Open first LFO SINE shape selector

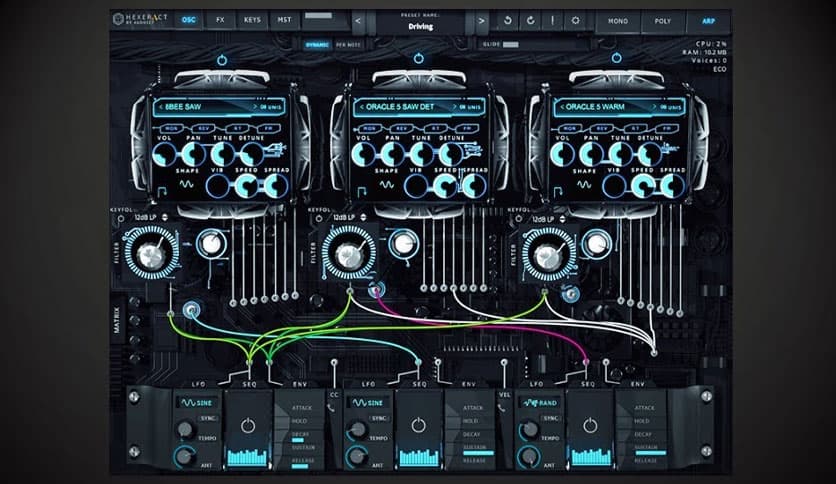click(x=196, y=403)
